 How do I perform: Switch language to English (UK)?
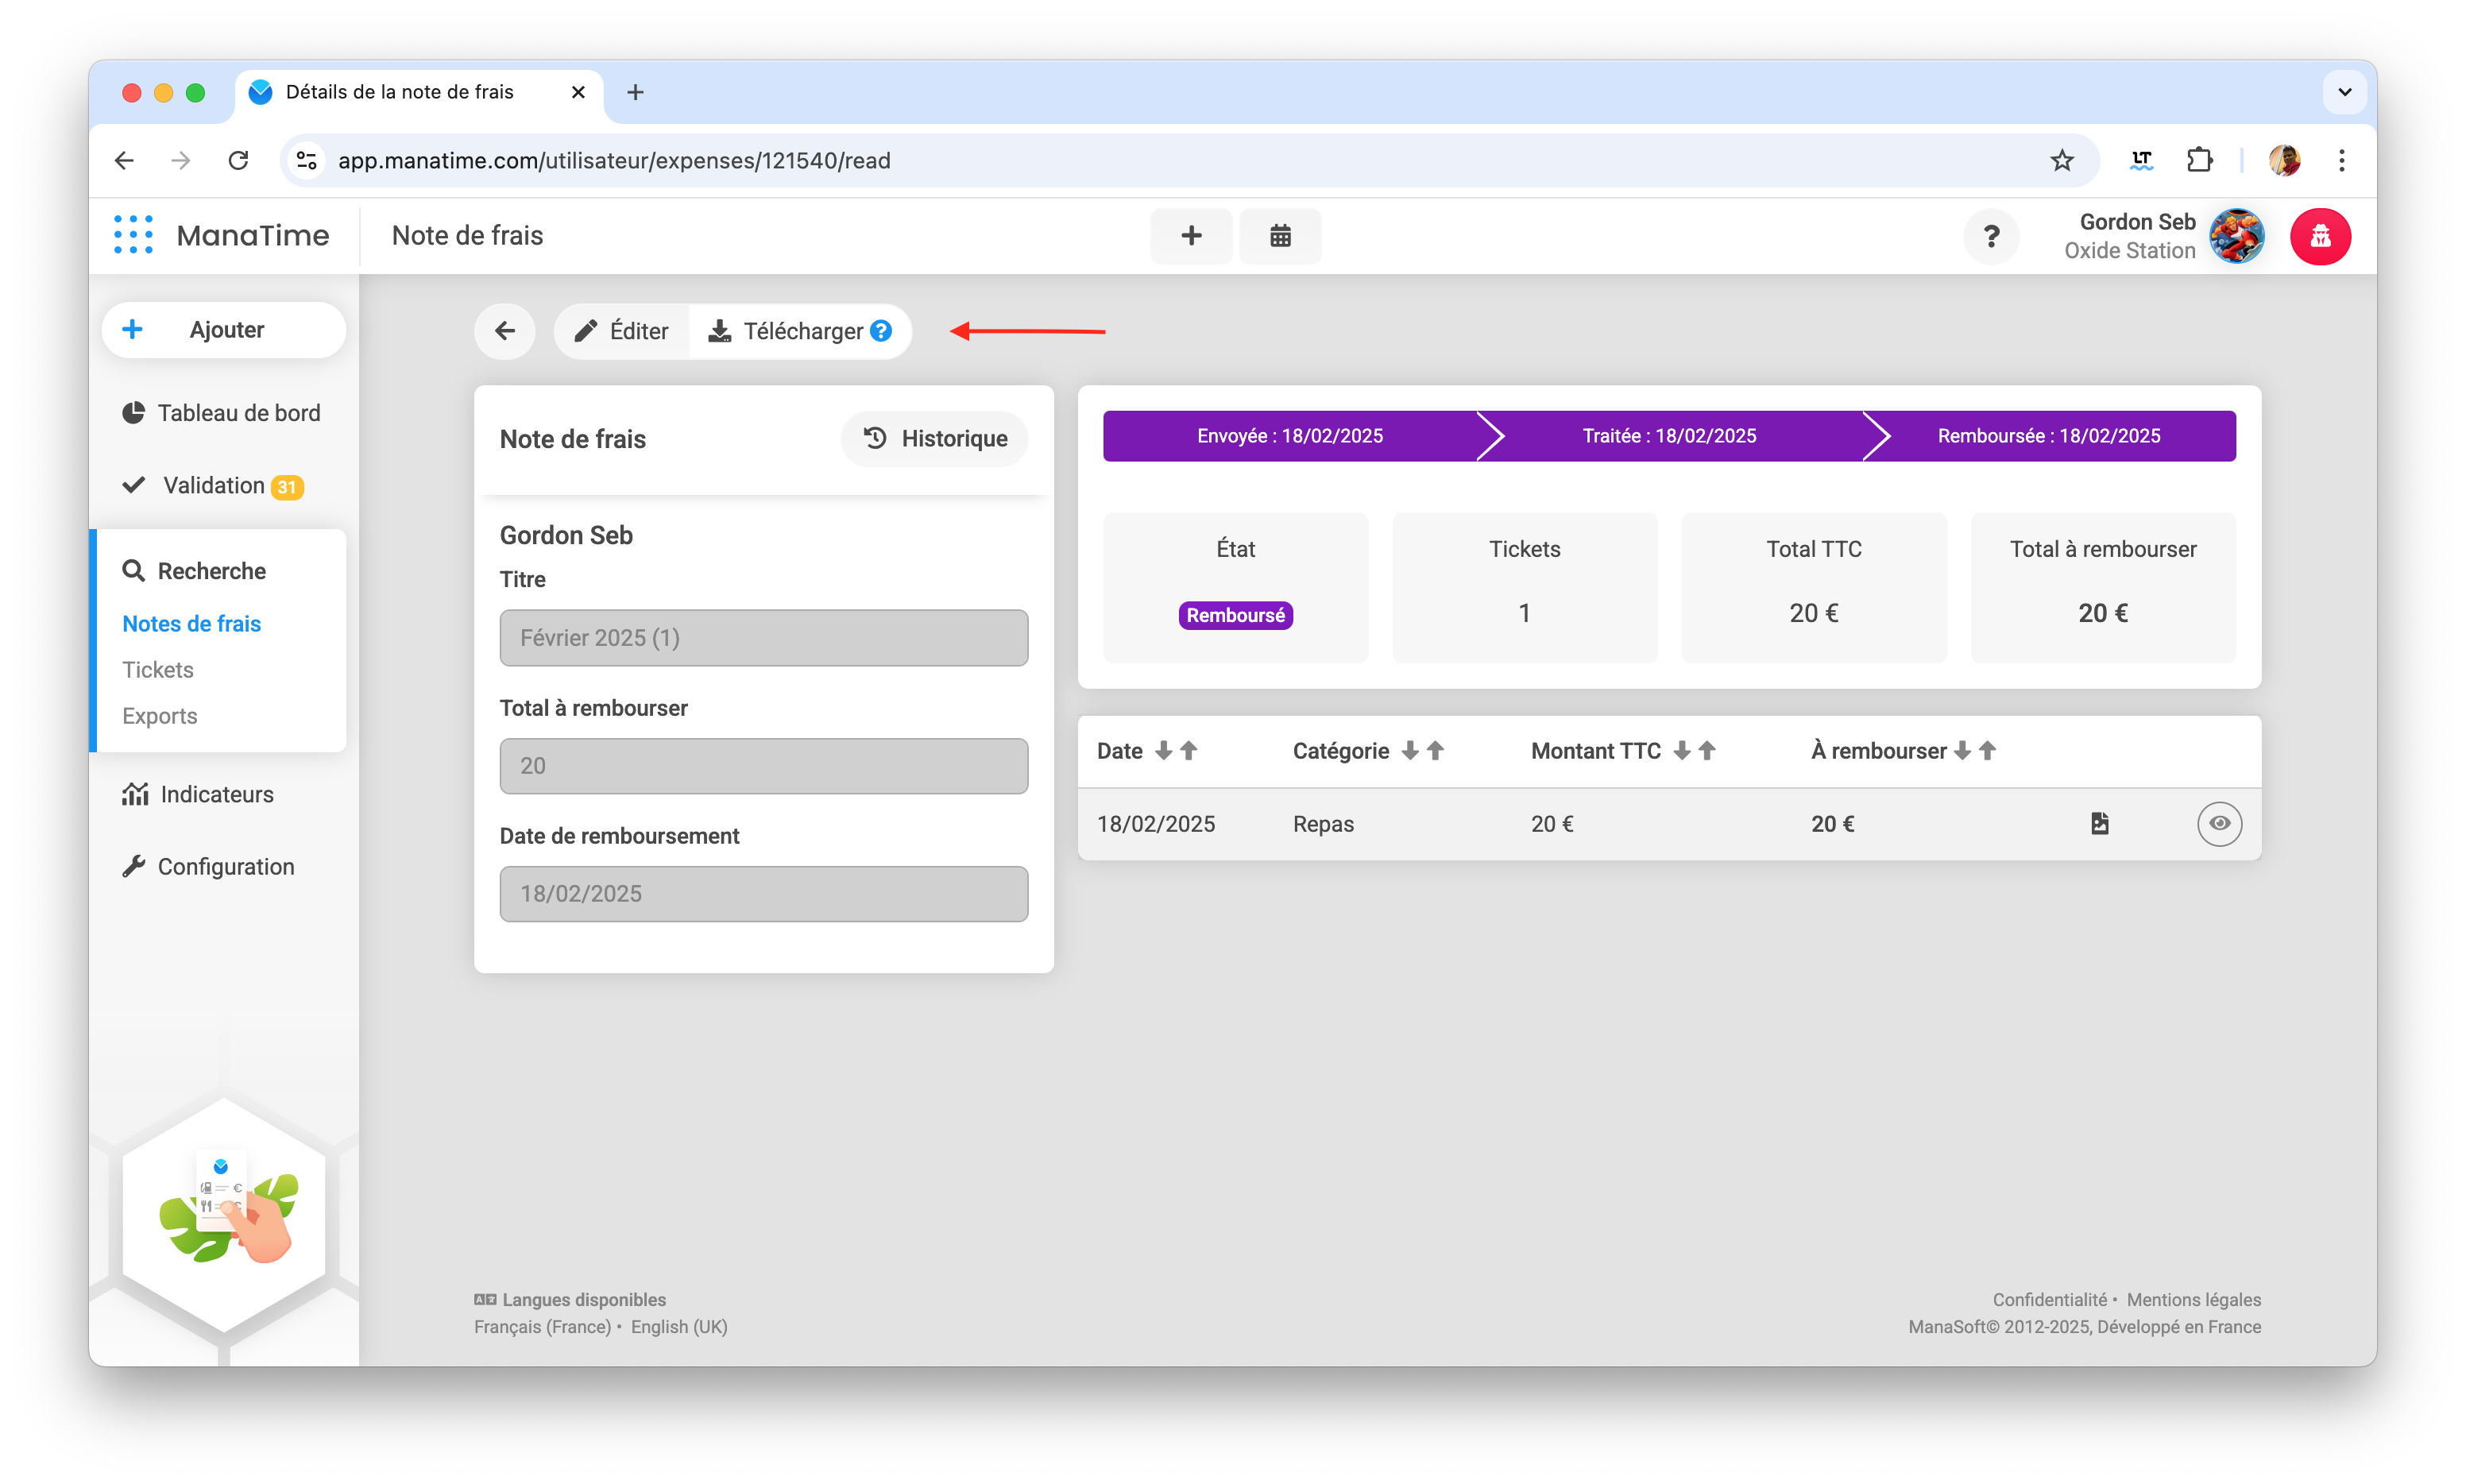(x=679, y=1326)
